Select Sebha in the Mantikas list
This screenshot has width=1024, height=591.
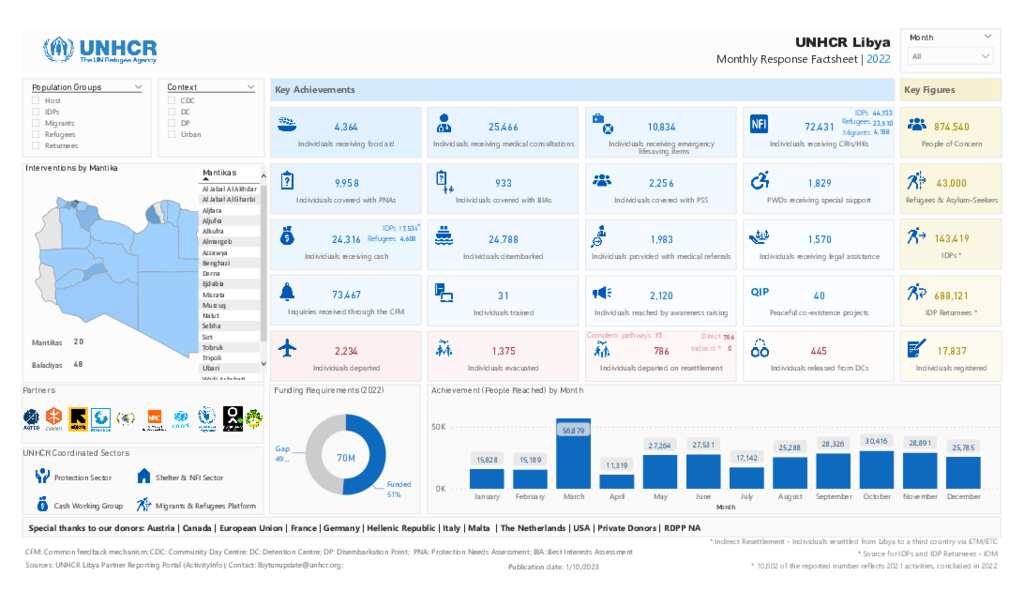click(x=211, y=326)
